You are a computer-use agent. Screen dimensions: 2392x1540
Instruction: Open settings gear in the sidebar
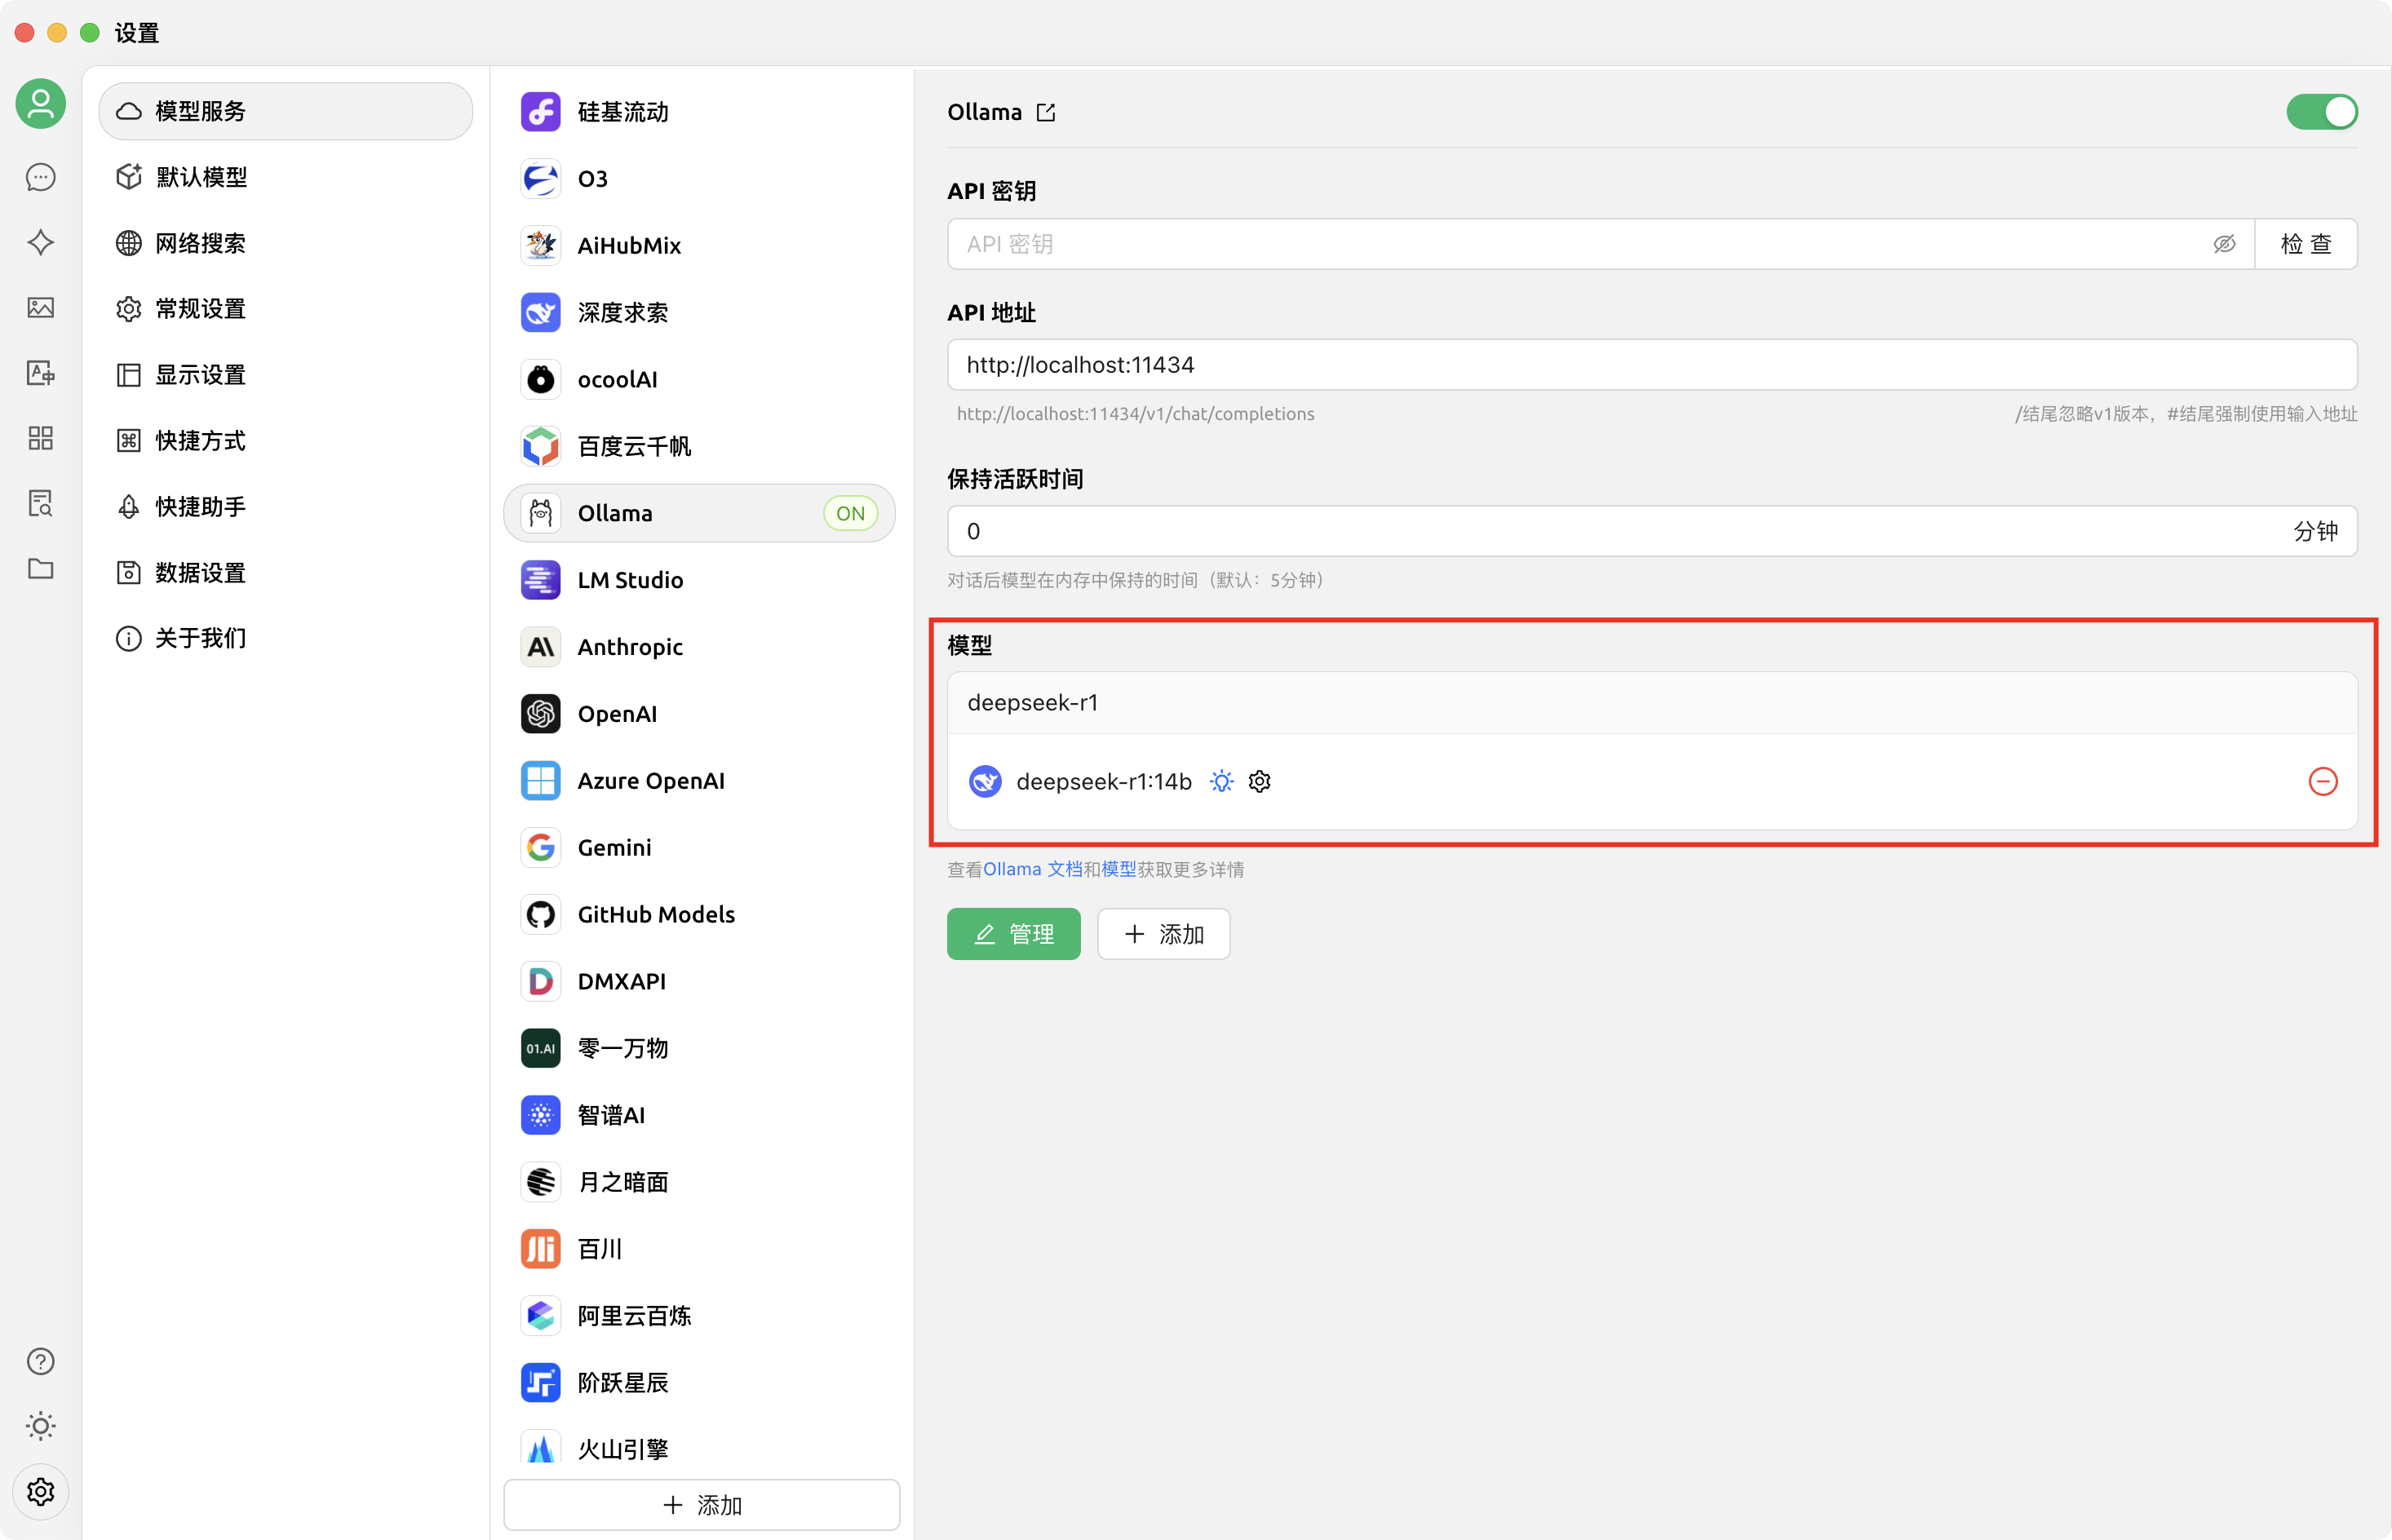pos(40,1491)
